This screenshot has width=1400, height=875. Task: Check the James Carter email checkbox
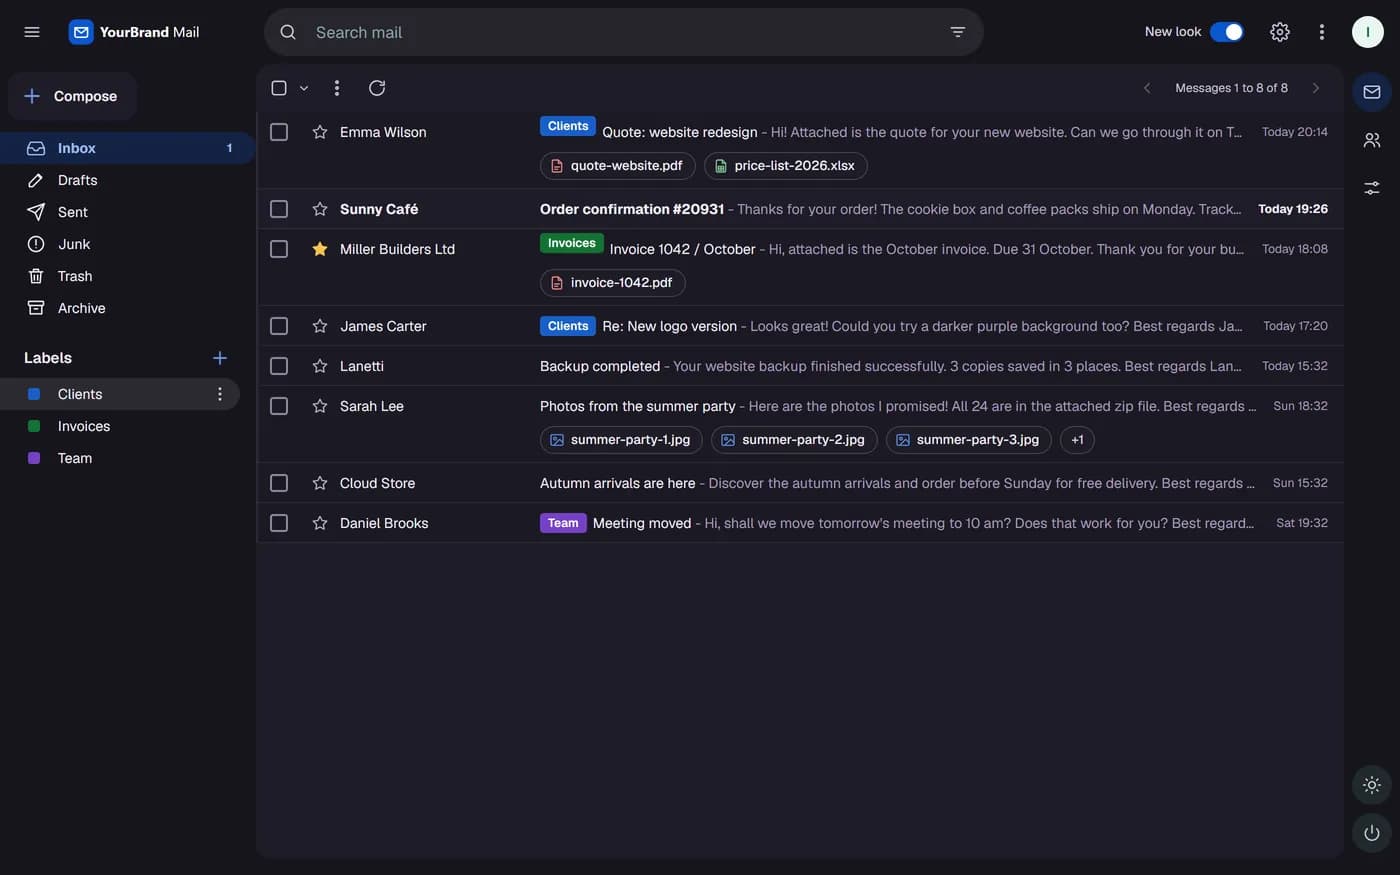pos(279,326)
